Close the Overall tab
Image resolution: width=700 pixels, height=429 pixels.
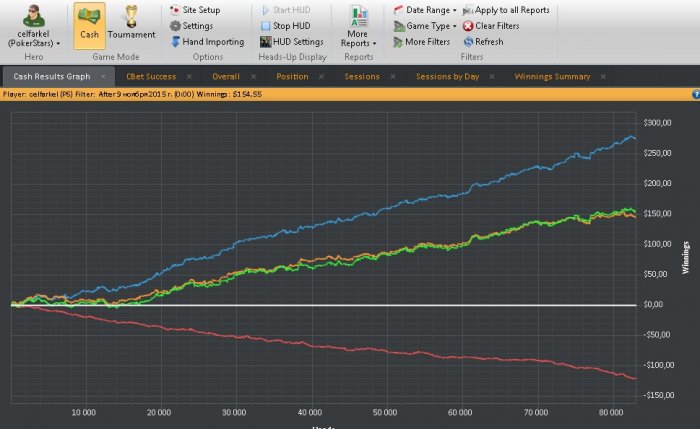point(254,77)
